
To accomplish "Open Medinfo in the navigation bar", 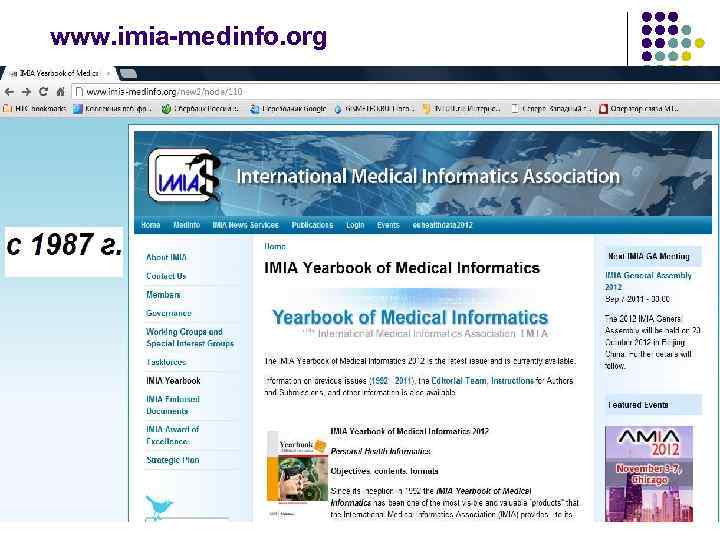I will 186,225.
